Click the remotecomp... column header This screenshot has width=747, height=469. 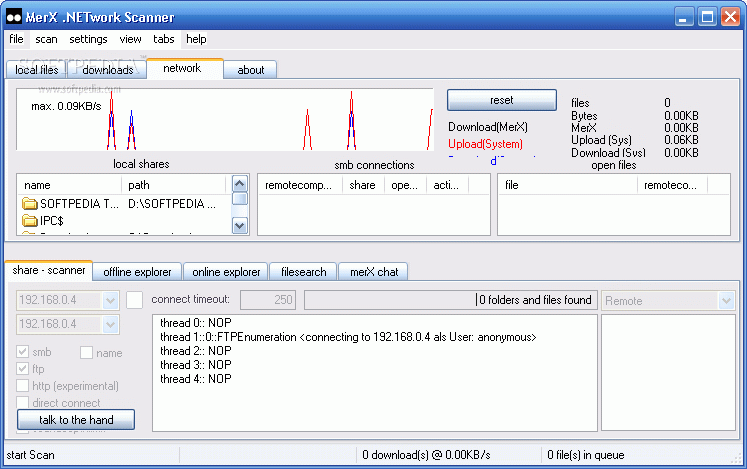(300, 185)
